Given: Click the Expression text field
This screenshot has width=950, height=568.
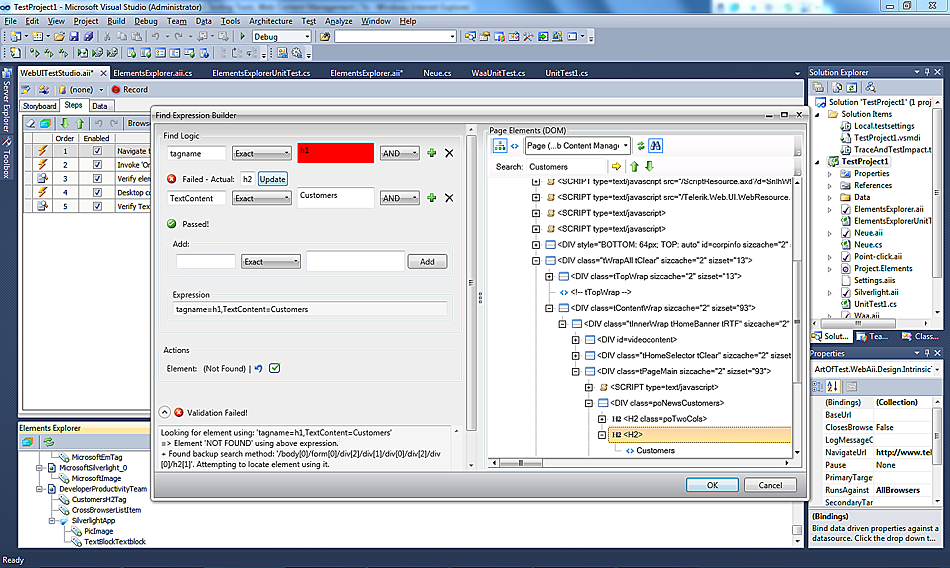Looking at the screenshot, I should click(x=311, y=309).
